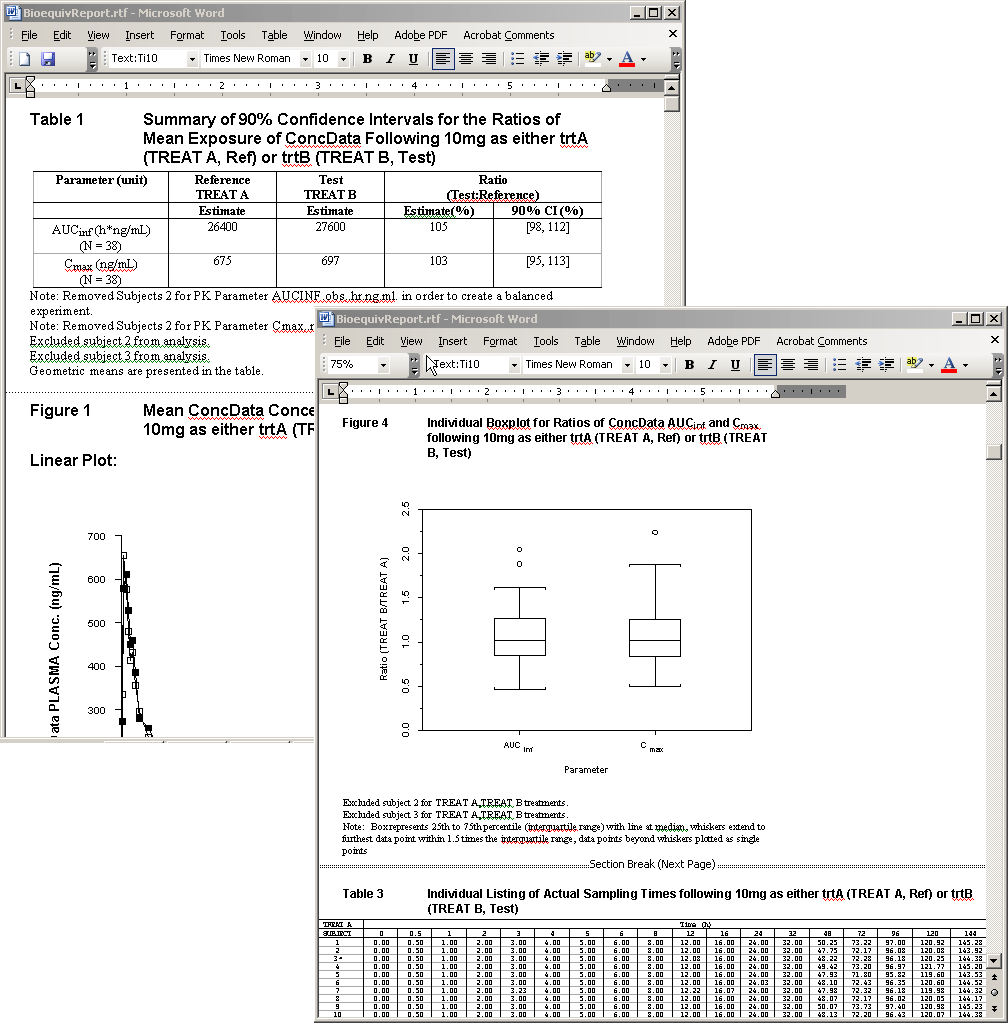
Task: Click Decrease Indent icon in front window
Action: click(863, 365)
